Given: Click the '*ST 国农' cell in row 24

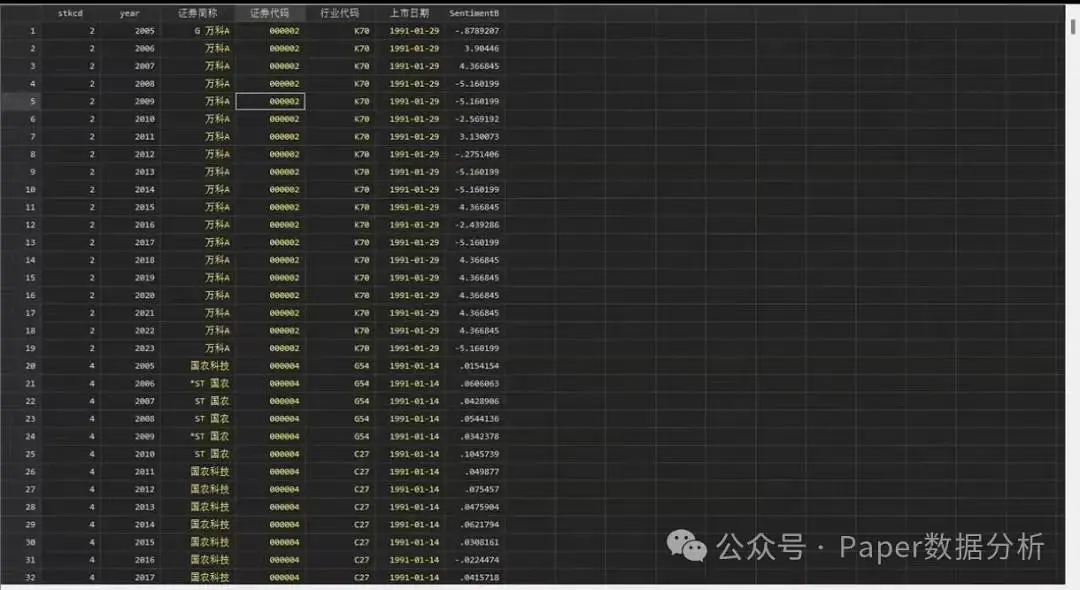Looking at the screenshot, I should (x=209, y=436).
